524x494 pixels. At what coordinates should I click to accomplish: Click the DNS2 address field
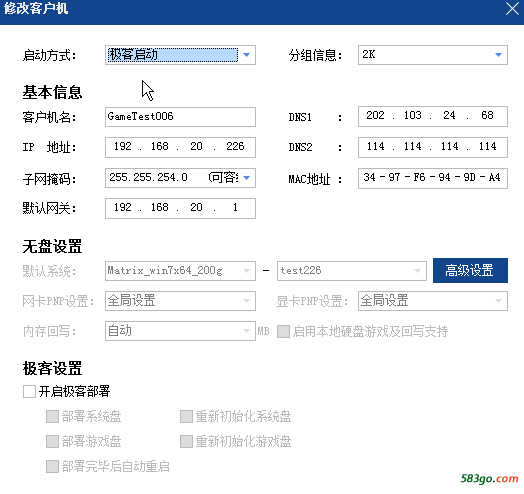[433, 147]
